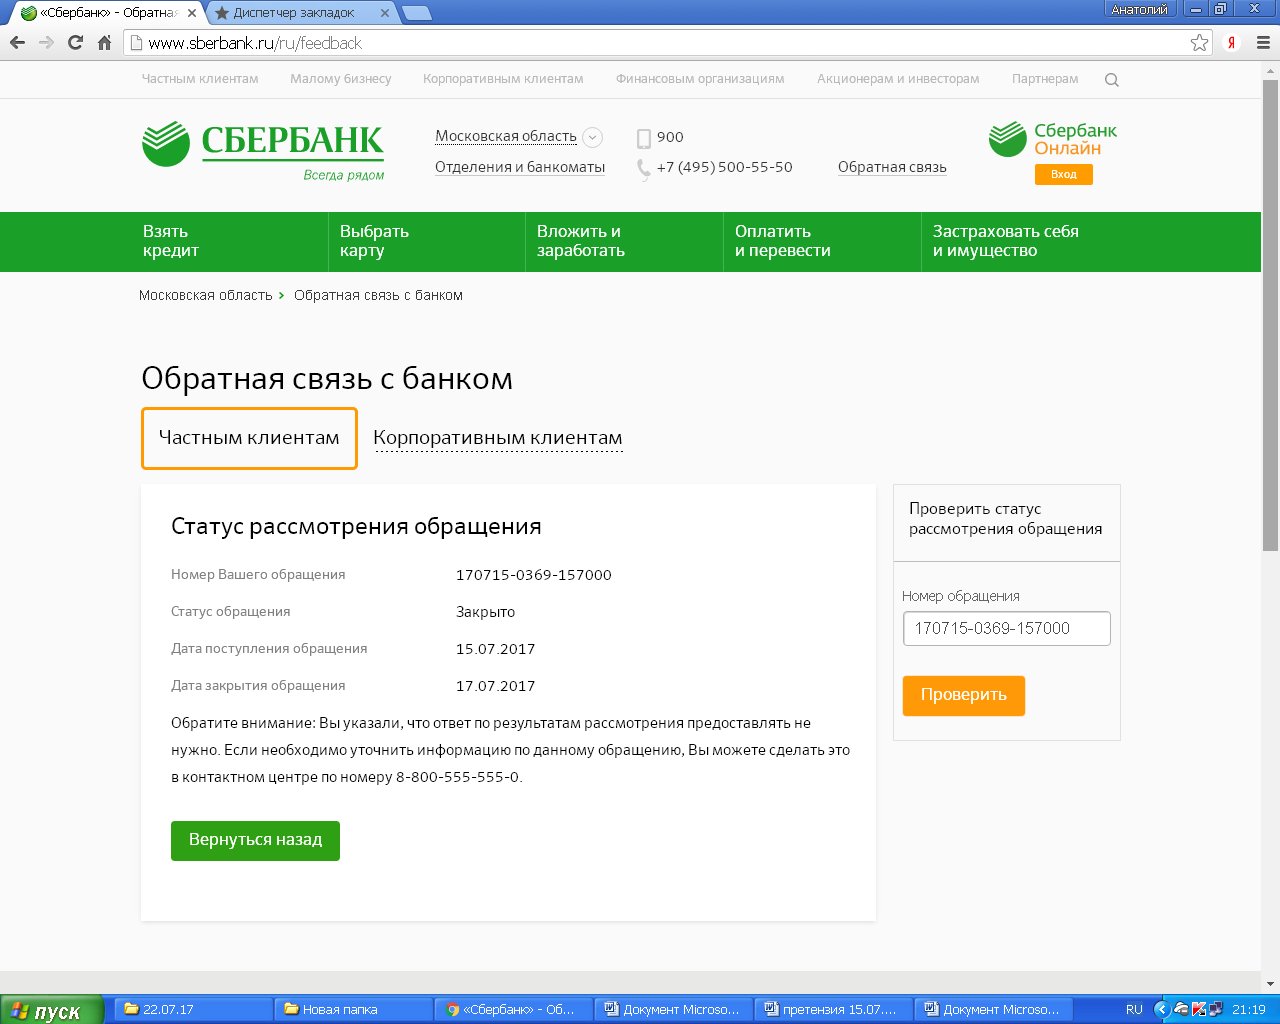Click the status value Закрыто

485,612
